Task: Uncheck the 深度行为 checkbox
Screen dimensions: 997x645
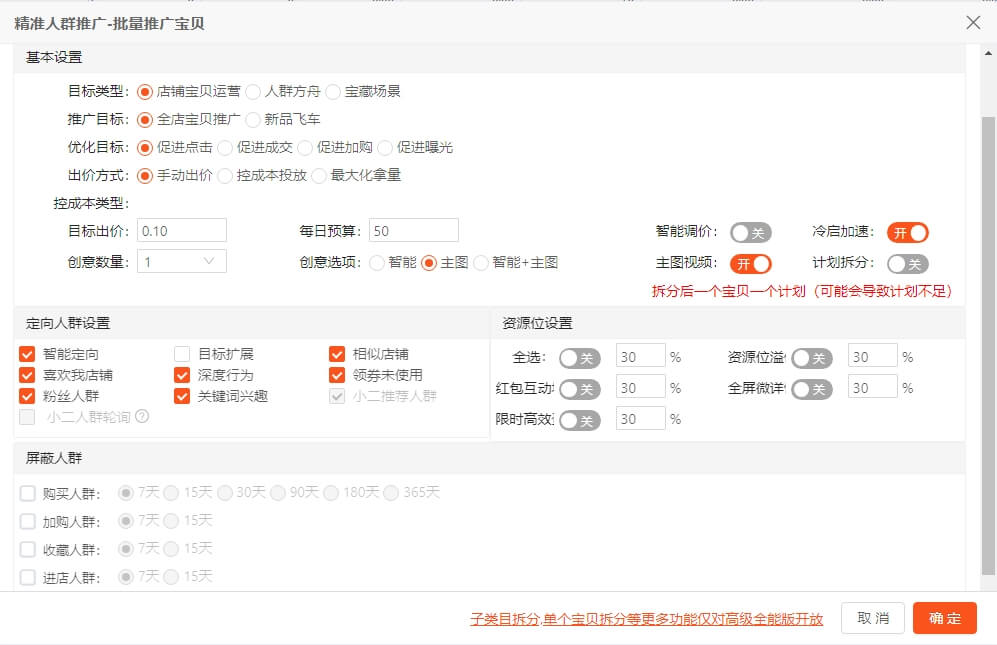Action: 182,375
